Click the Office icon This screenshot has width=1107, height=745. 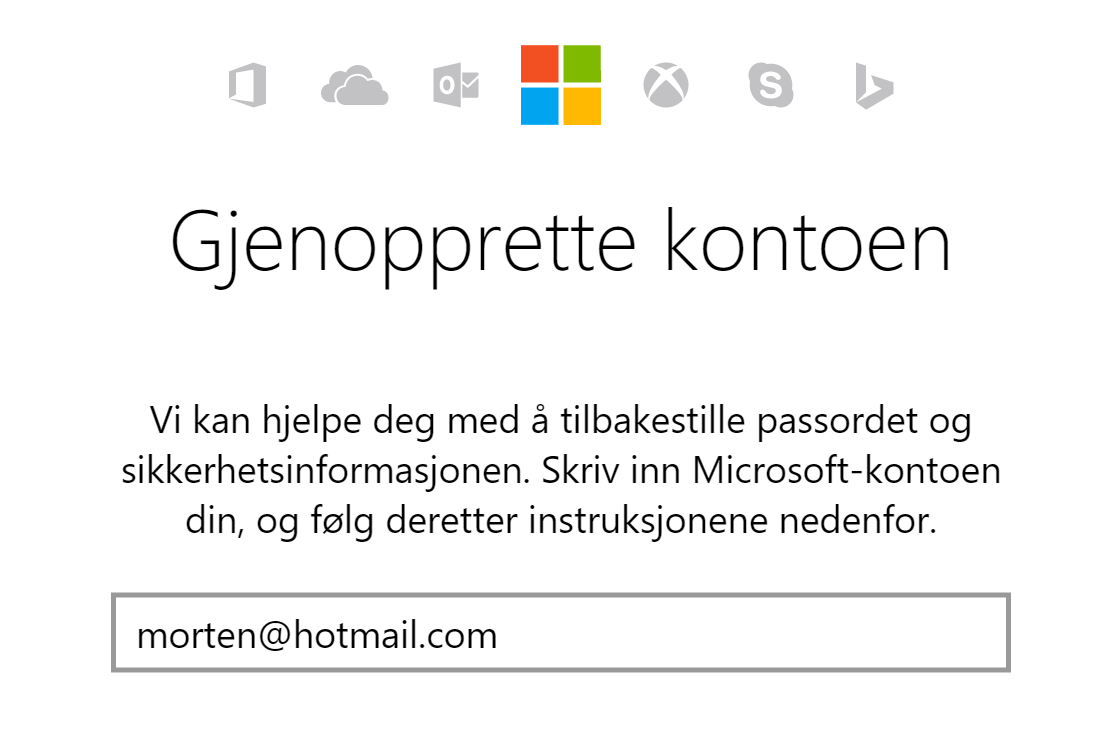pos(247,85)
